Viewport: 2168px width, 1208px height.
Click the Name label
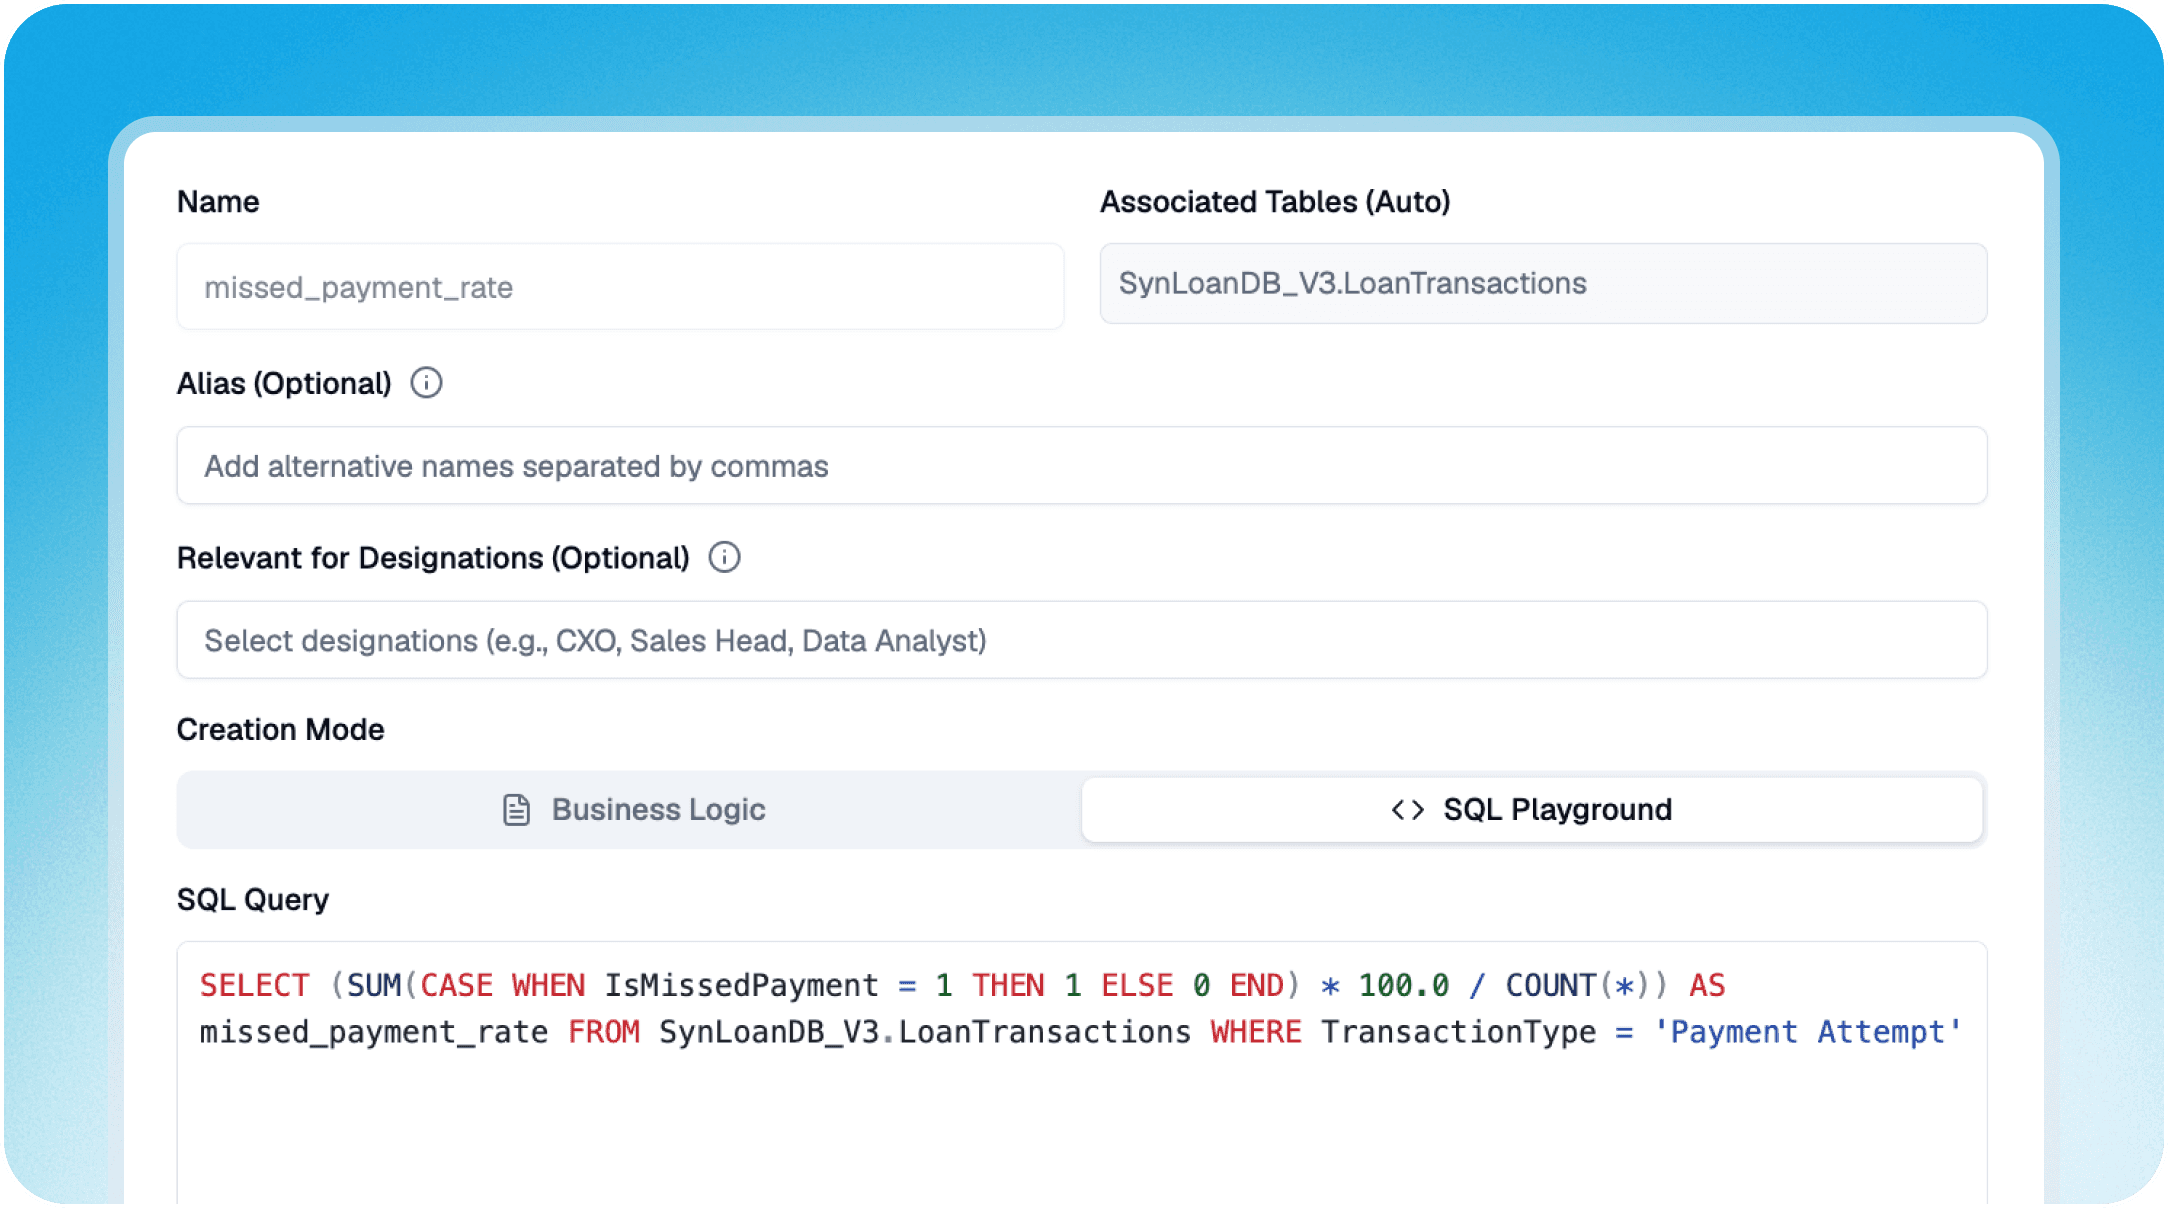(218, 201)
